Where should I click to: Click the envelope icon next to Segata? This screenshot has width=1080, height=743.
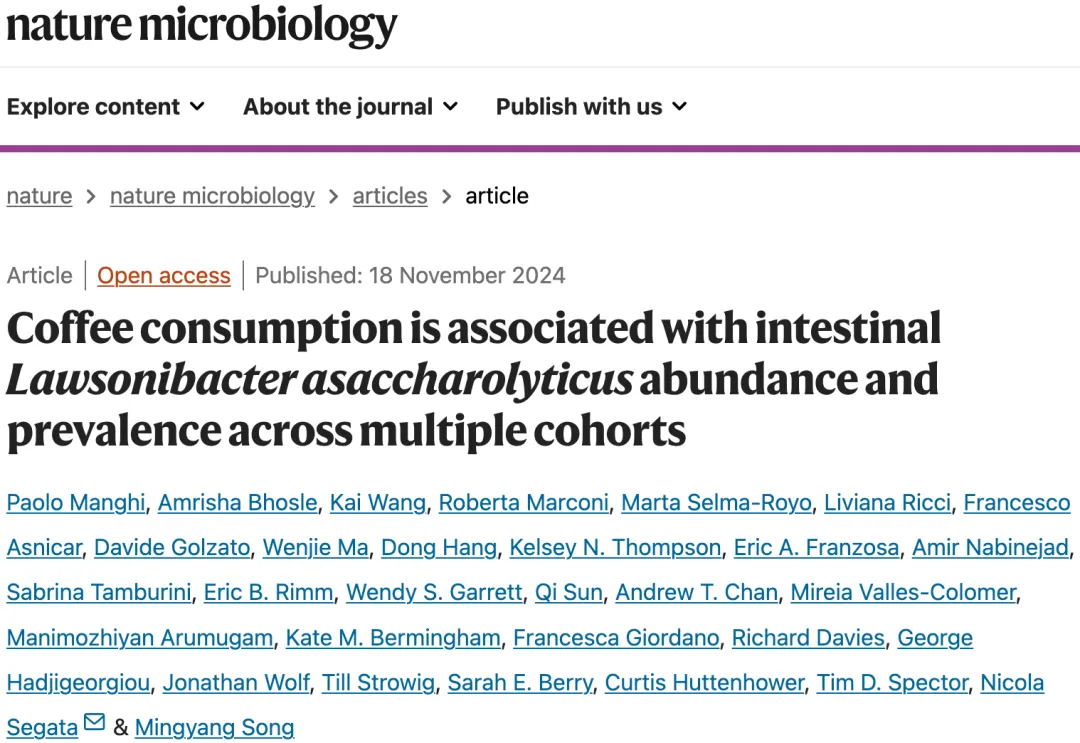(94, 722)
